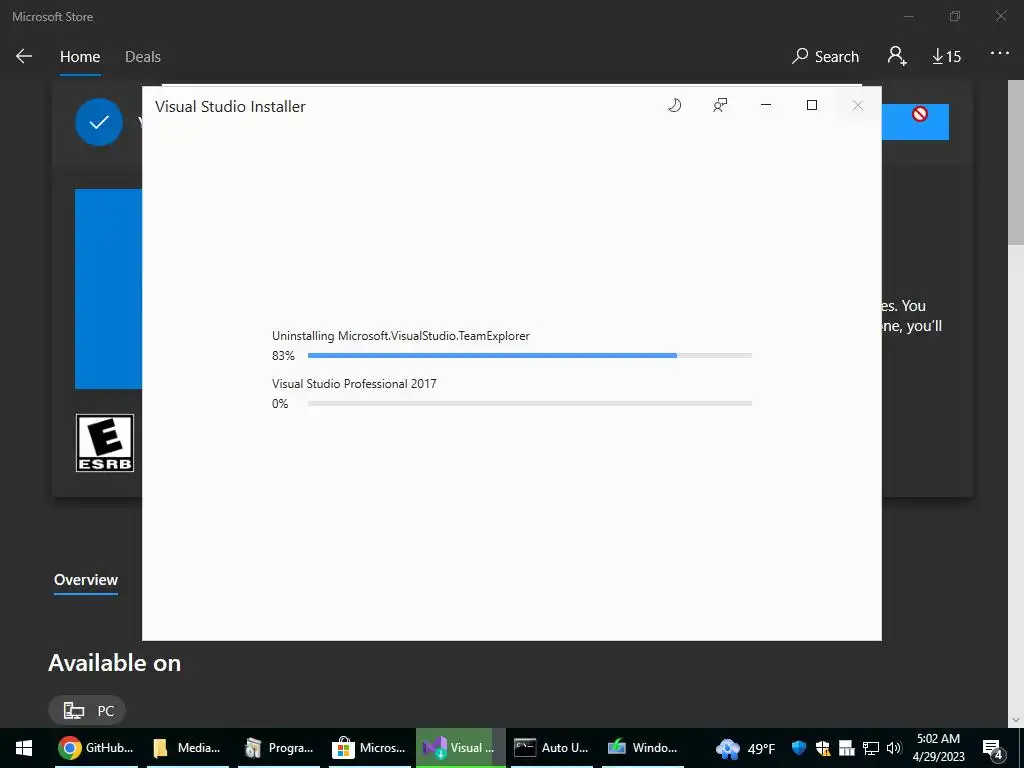This screenshot has height=768, width=1024.
Task: Open the Downloads and updates icon showing 15
Action: point(946,57)
